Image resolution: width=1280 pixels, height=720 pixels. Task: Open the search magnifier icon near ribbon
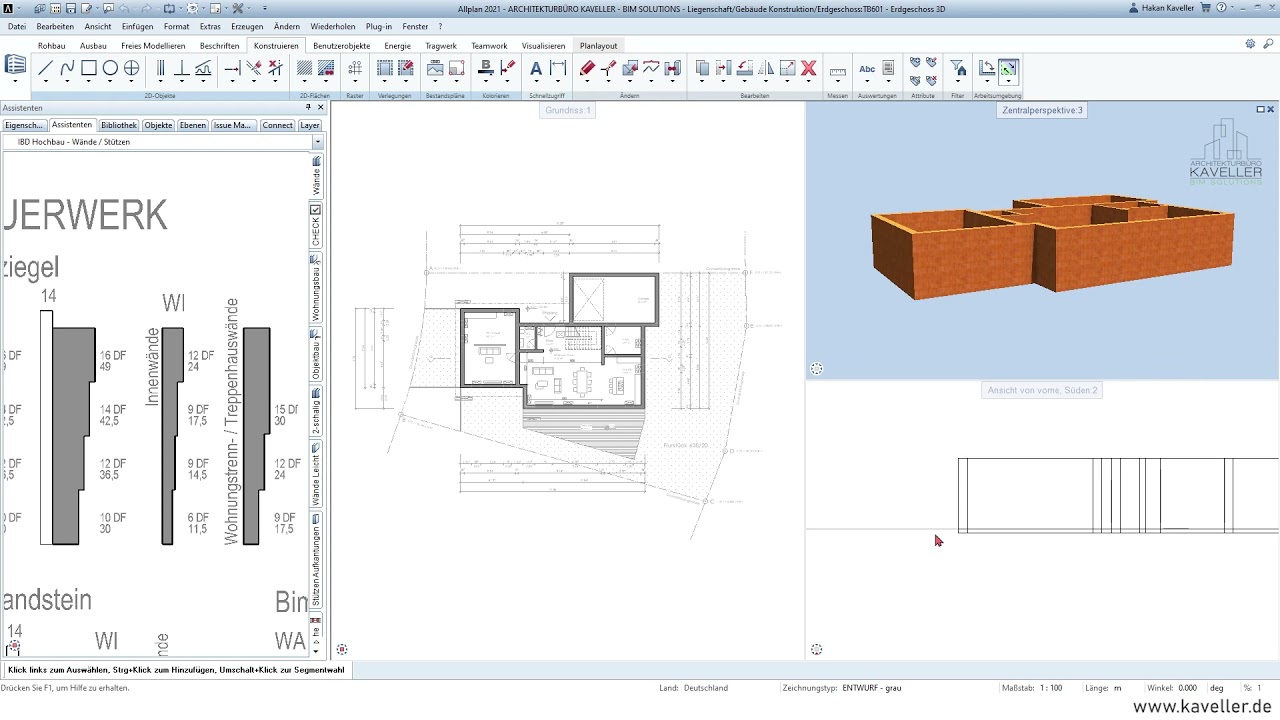pos(1268,44)
